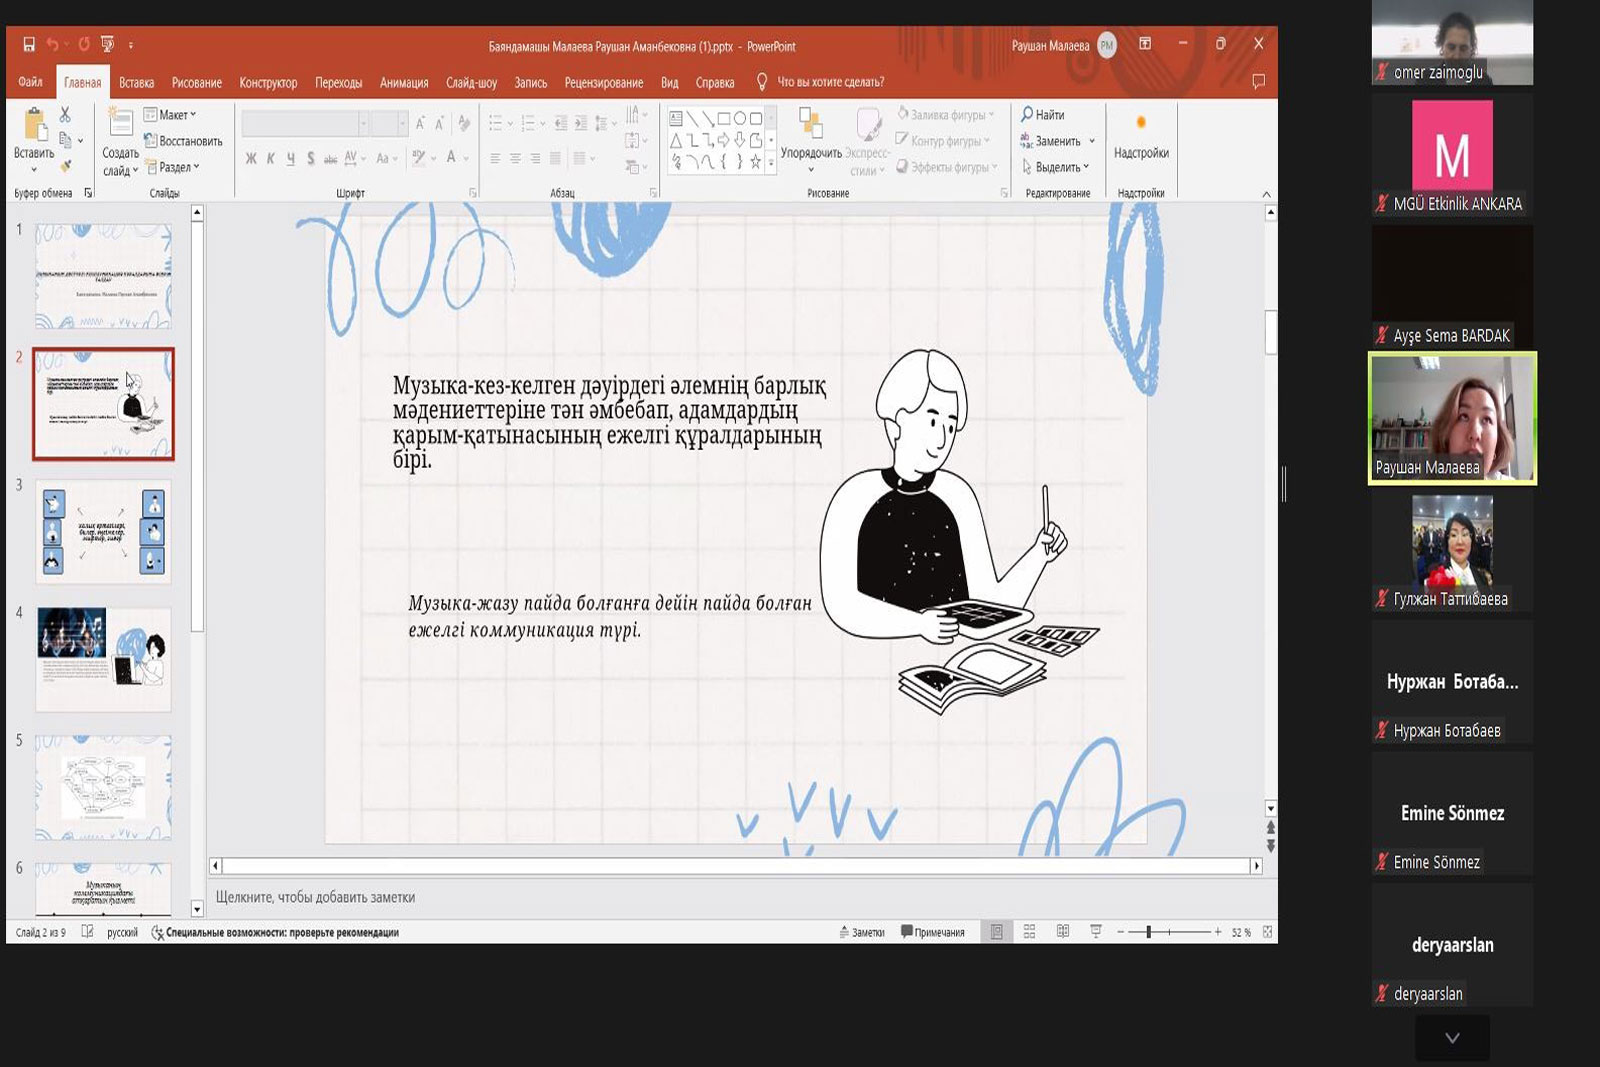Switch to the Анимация tab
This screenshot has height=1067, width=1600.
pos(404,82)
